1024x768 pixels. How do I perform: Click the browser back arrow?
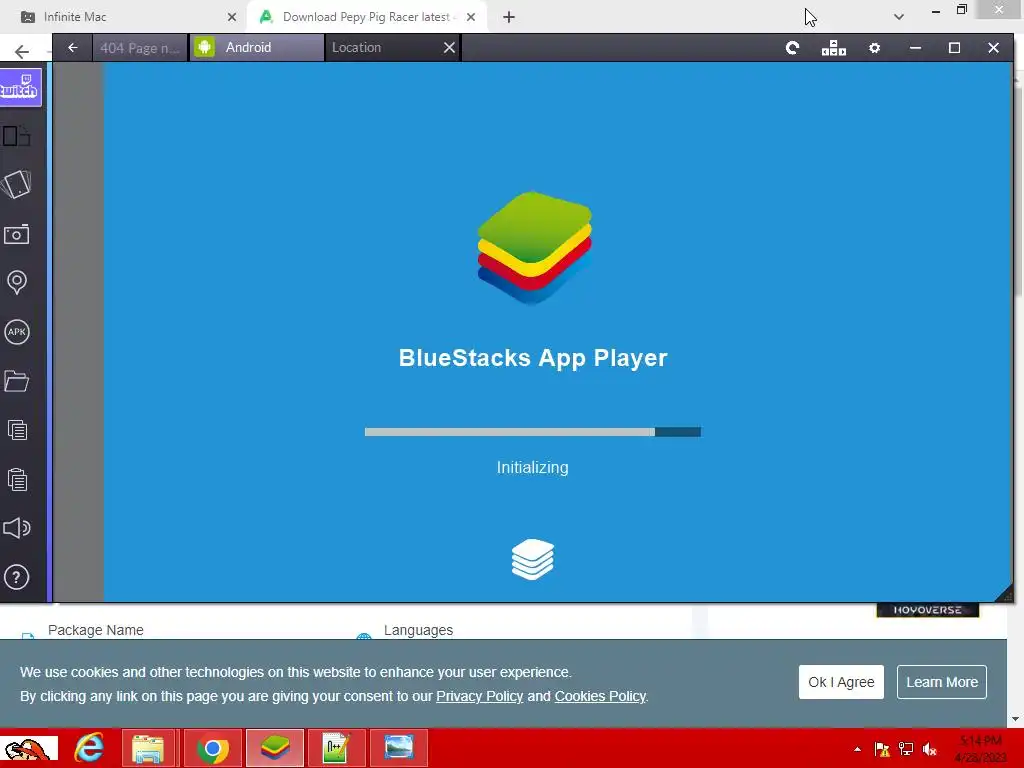(x=22, y=52)
